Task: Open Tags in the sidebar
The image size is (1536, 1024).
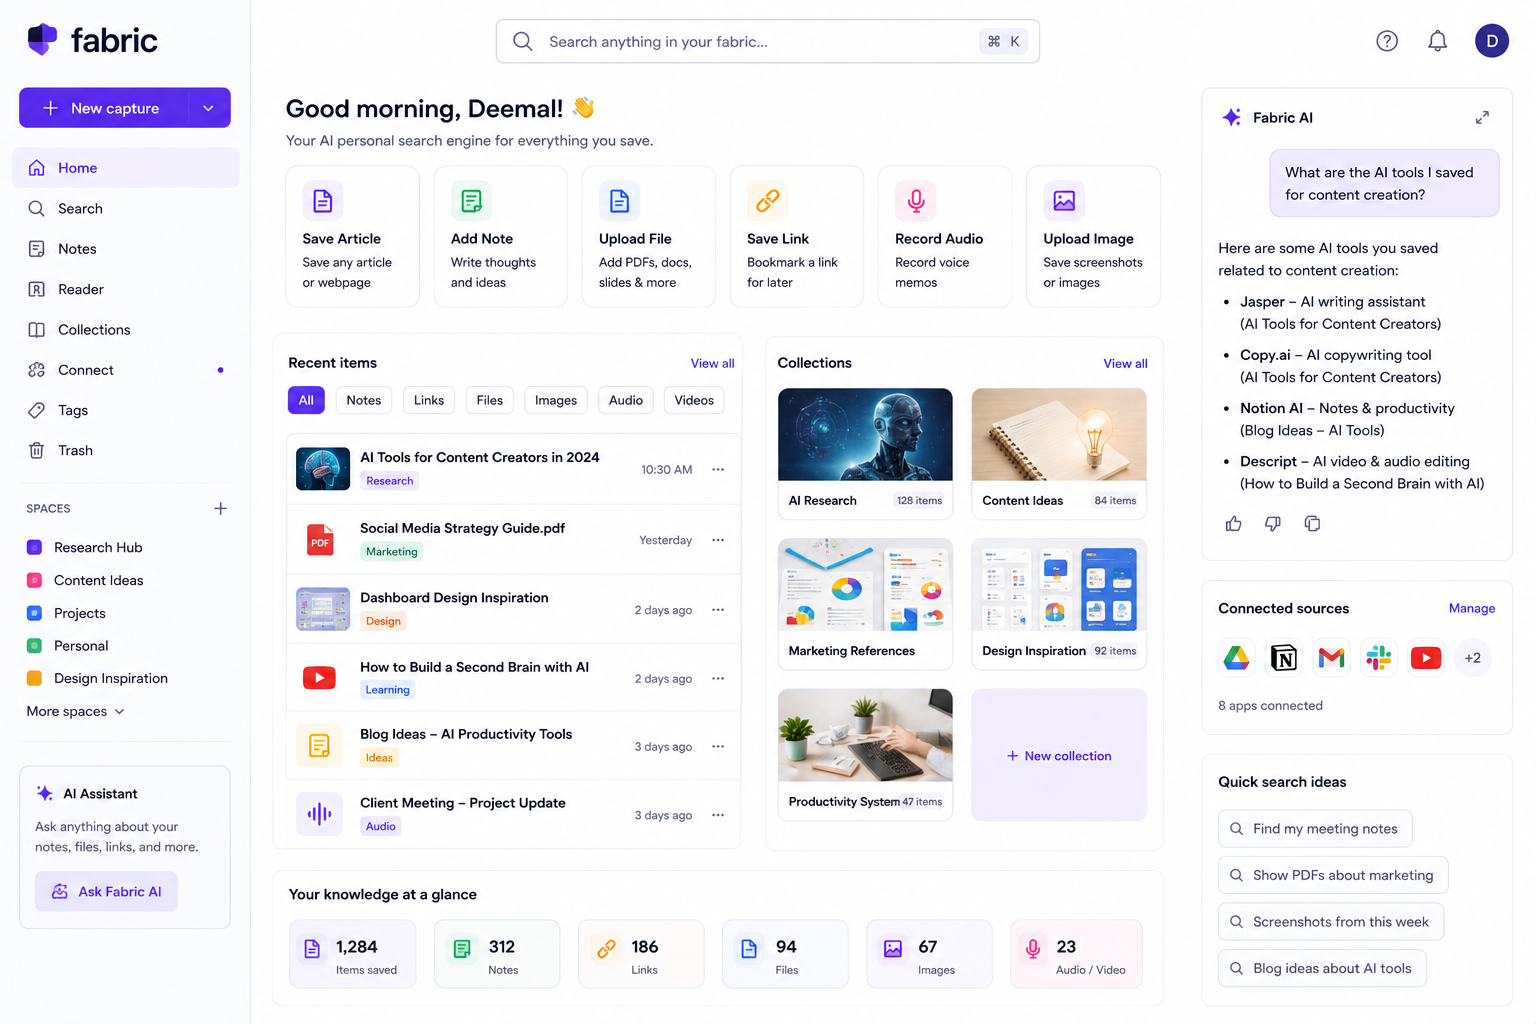Action: pos(126,410)
